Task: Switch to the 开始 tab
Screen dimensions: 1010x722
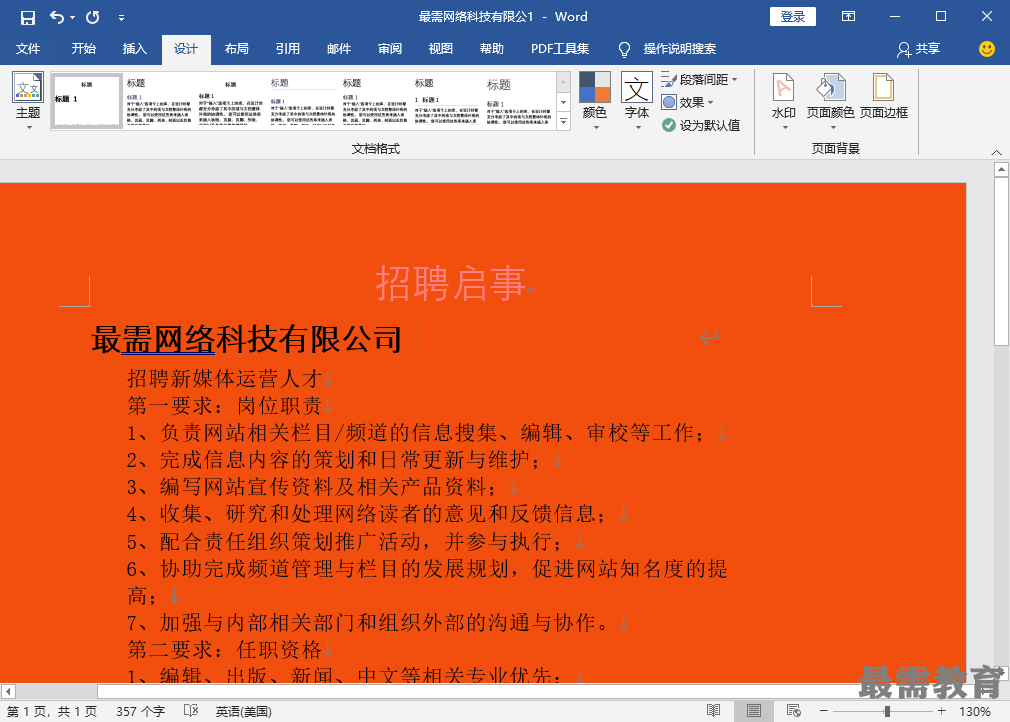Action: pos(83,49)
